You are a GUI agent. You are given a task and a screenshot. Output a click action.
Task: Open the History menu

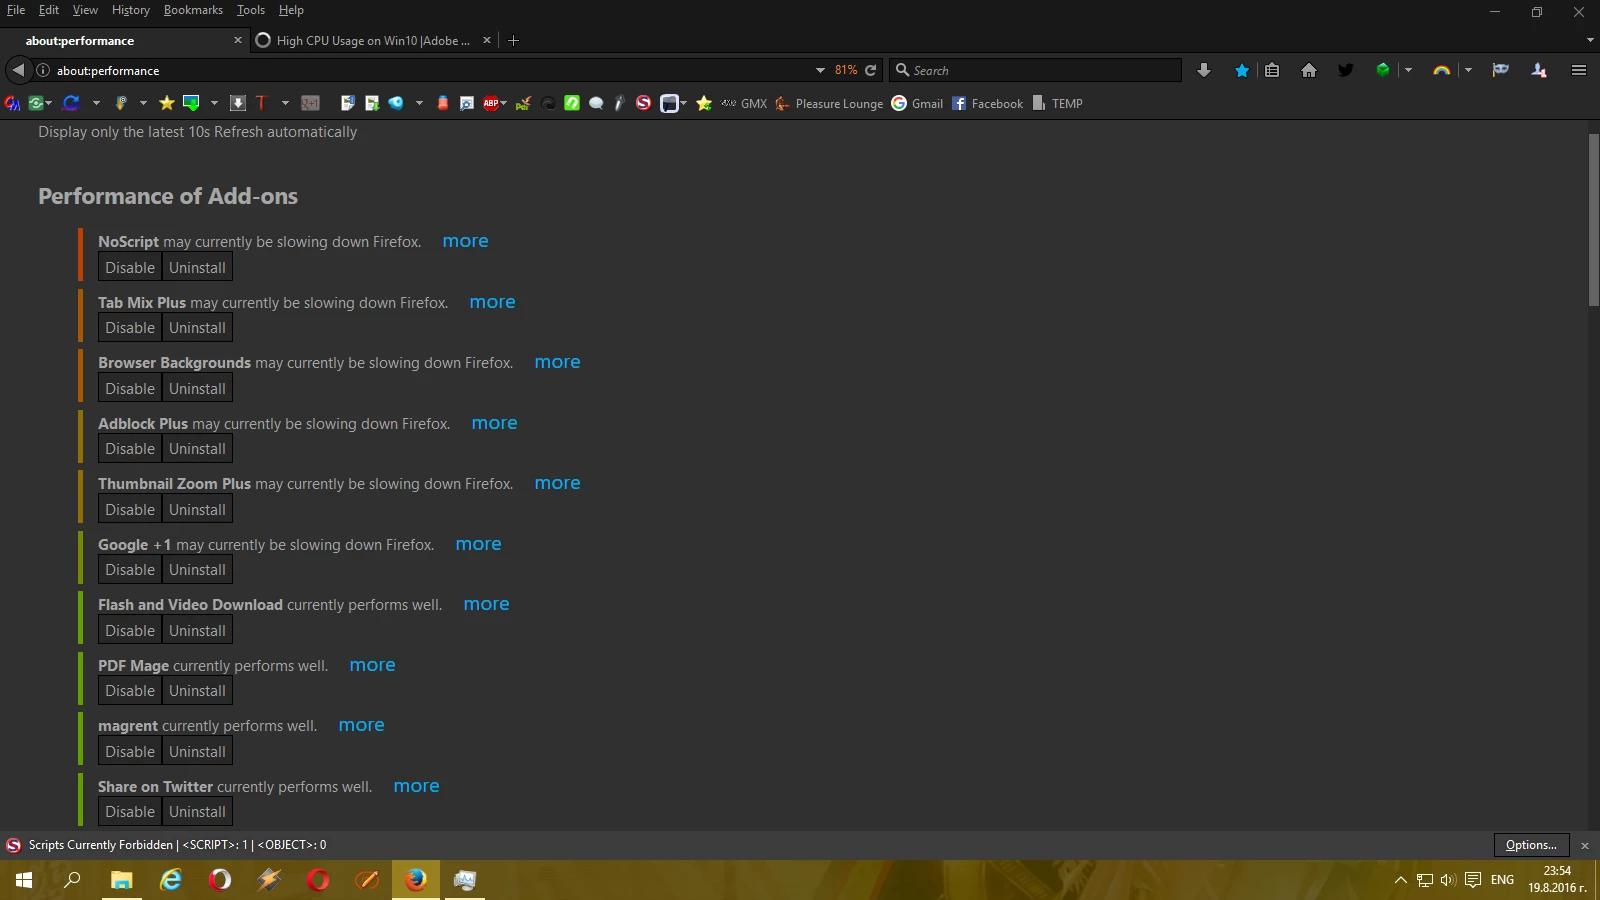coord(130,10)
